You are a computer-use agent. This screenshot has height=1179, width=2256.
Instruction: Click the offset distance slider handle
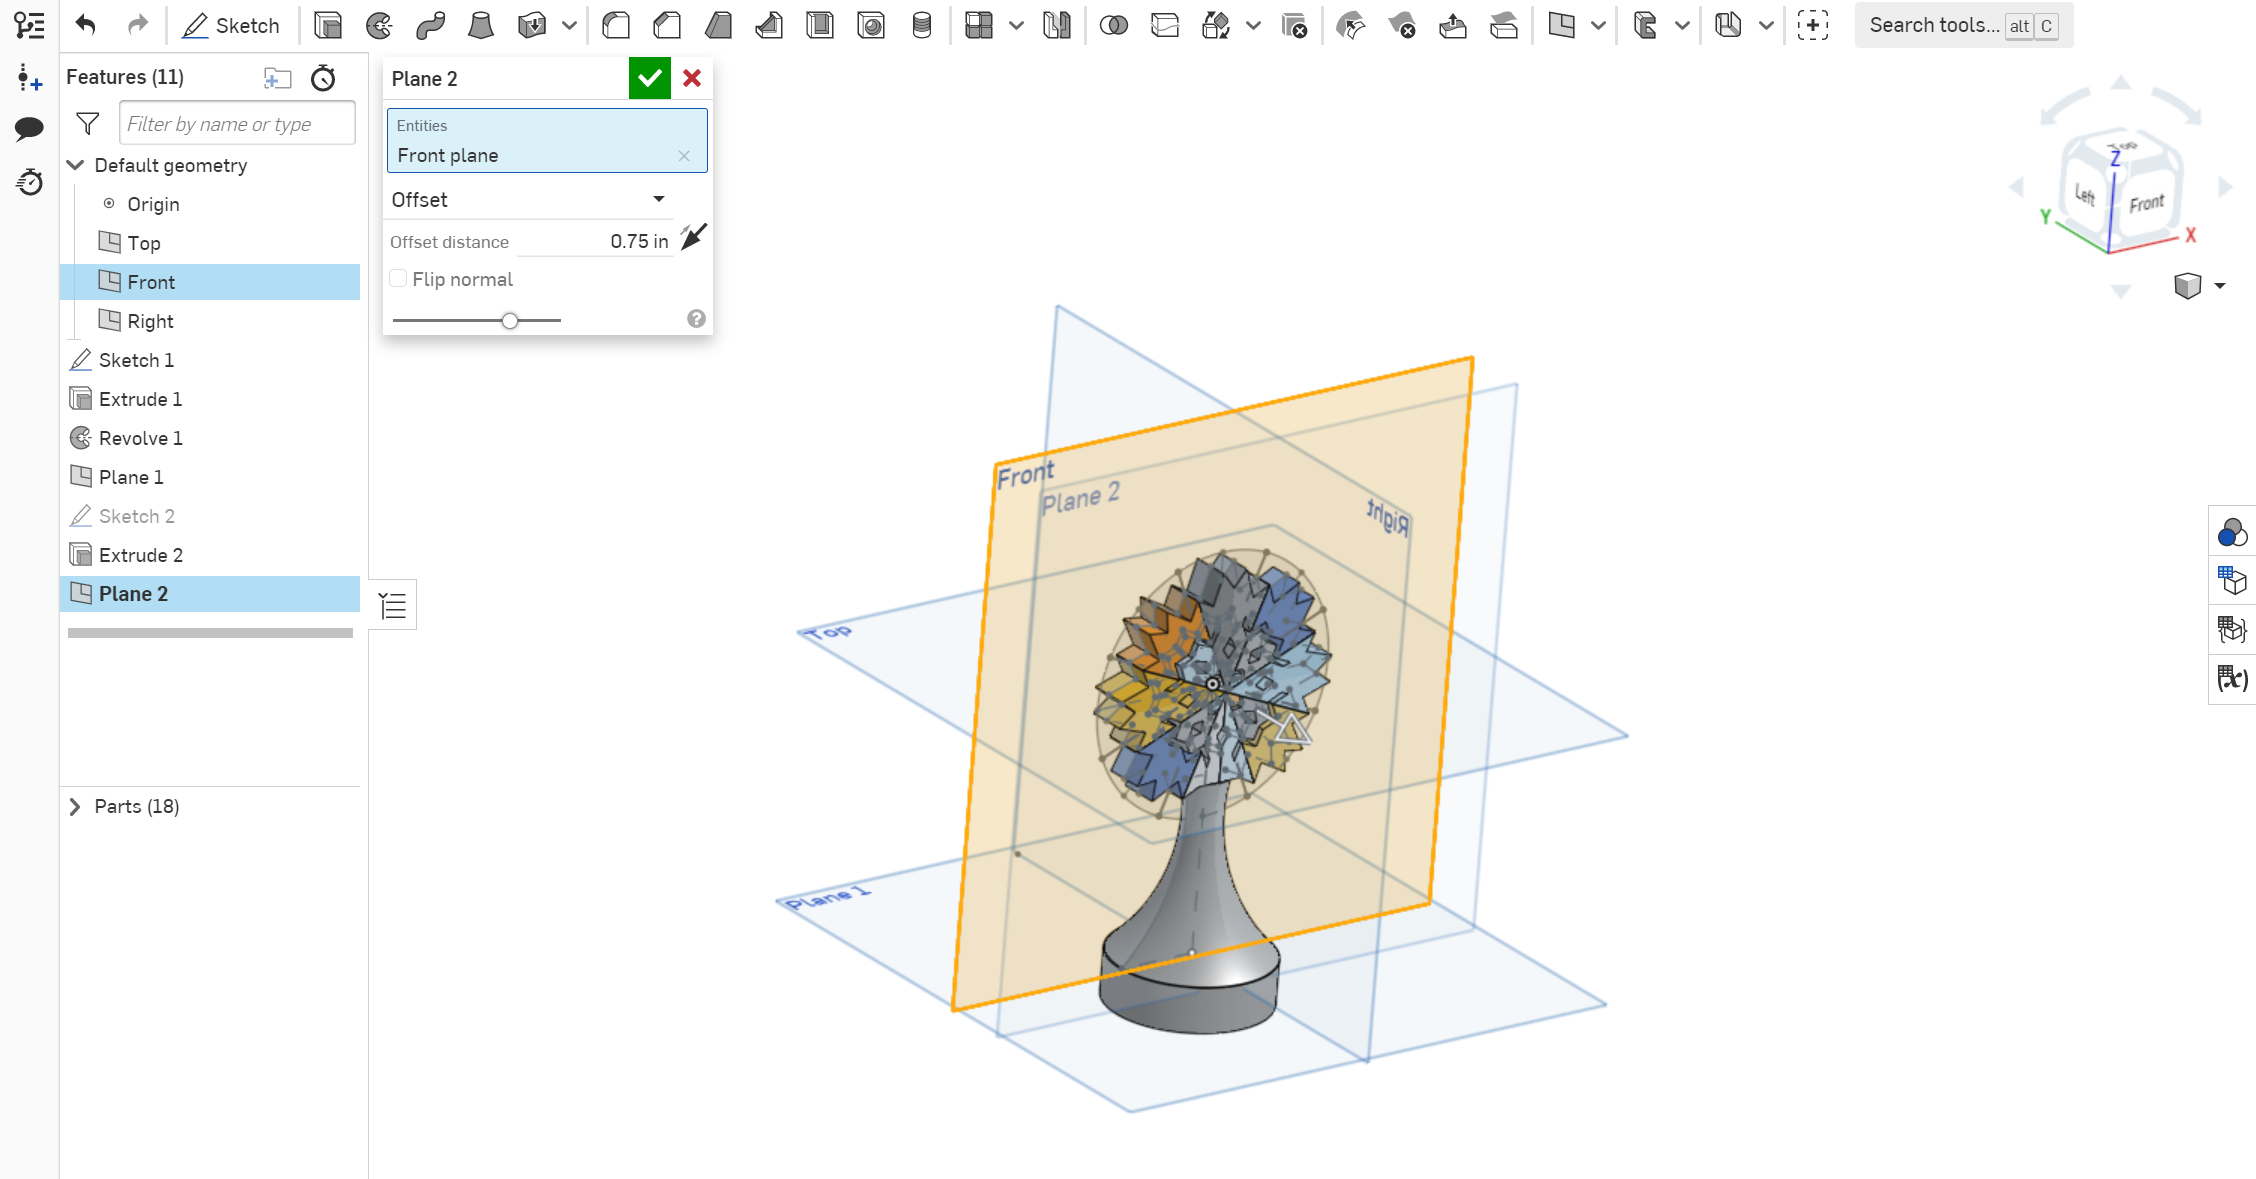tap(510, 320)
